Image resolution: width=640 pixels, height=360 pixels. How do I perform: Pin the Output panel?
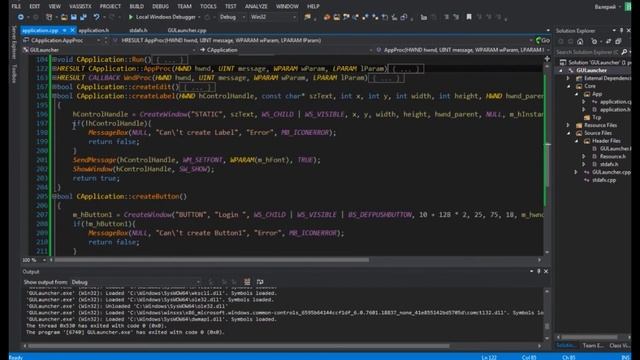pyautogui.click(x=539, y=271)
